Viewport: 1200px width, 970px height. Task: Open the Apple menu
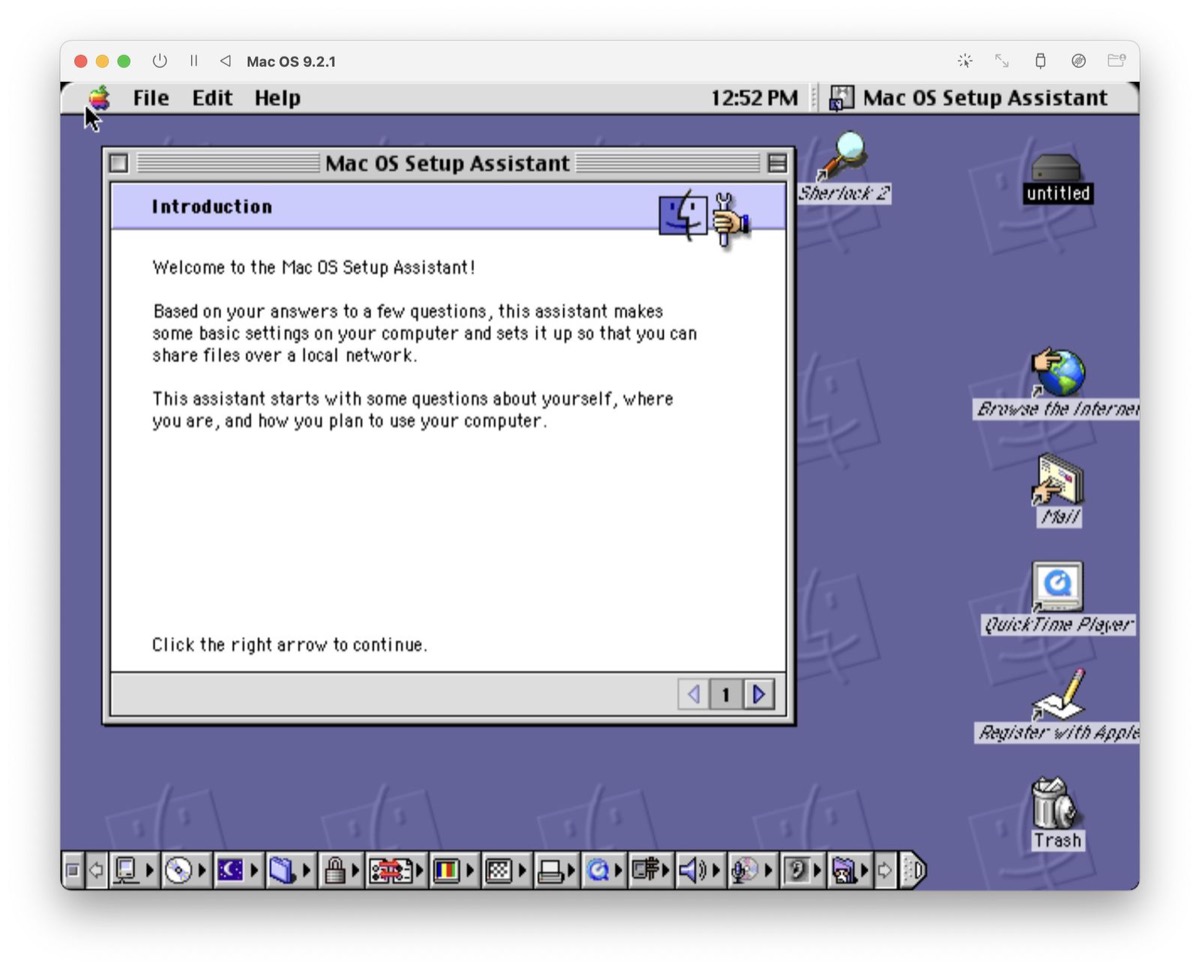pyautogui.click(x=99, y=98)
